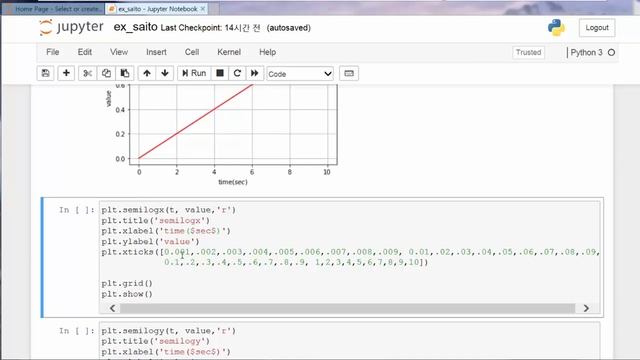This screenshot has width=640, height=360.
Task: Click the kernel idle circle indicator
Action: pyautogui.click(x=611, y=52)
